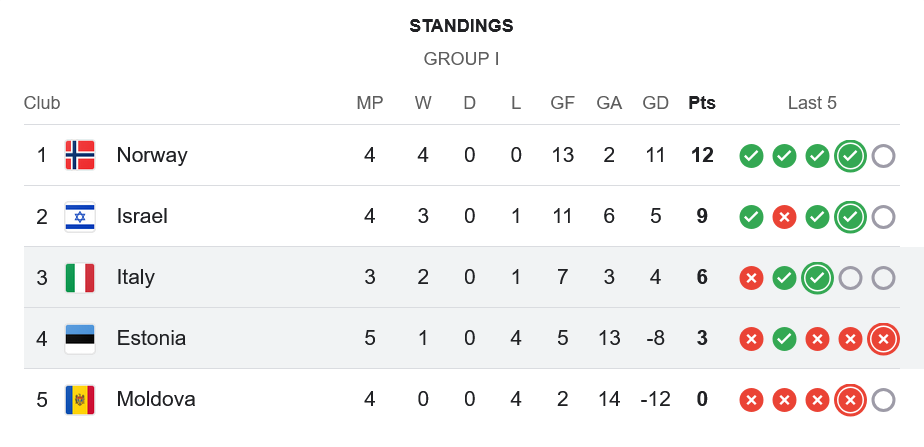This screenshot has width=924, height=447.
Task: Click the Israel flag icon
Action: [80, 216]
